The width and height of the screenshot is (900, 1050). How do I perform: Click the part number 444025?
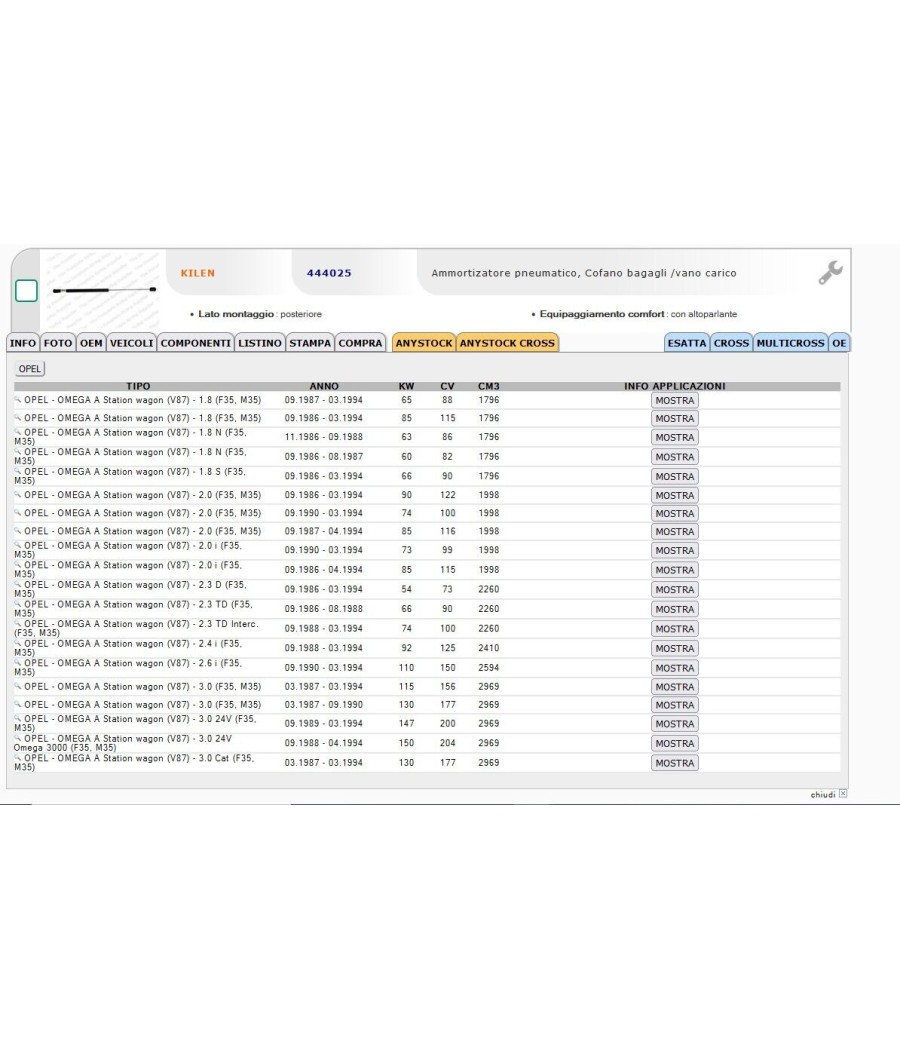pyautogui.click(x=329, y=273)
